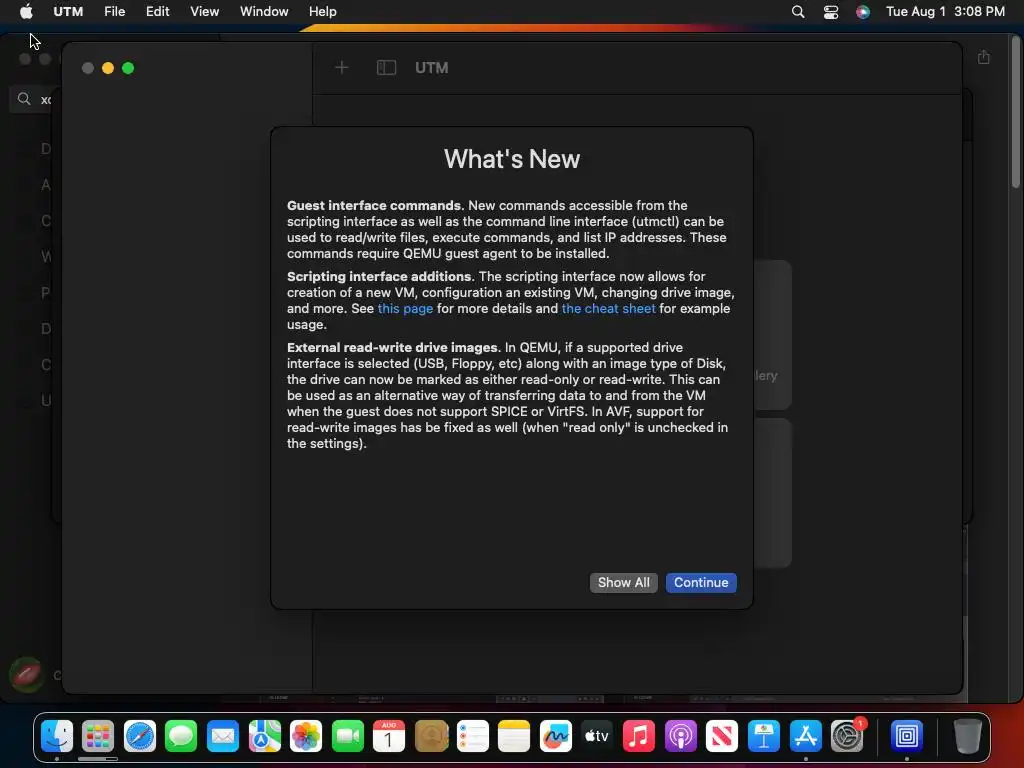
Task: Open Spotlight search in menu bar
Action: tap(797, 11)
